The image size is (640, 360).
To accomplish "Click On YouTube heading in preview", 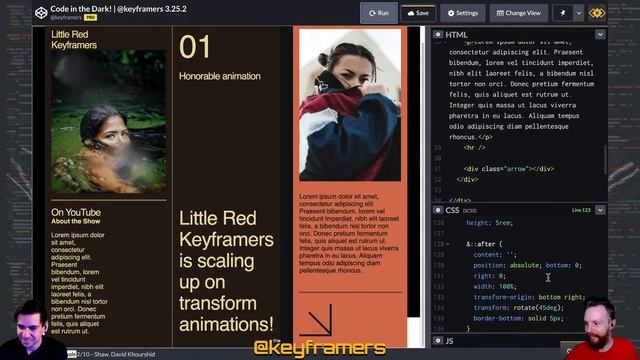I will point(76,212).
